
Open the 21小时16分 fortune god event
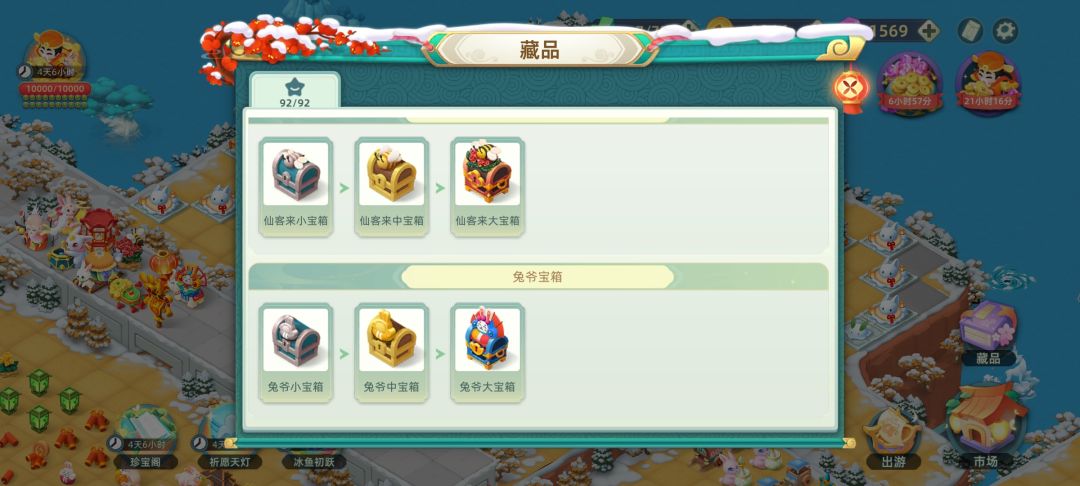988,83
